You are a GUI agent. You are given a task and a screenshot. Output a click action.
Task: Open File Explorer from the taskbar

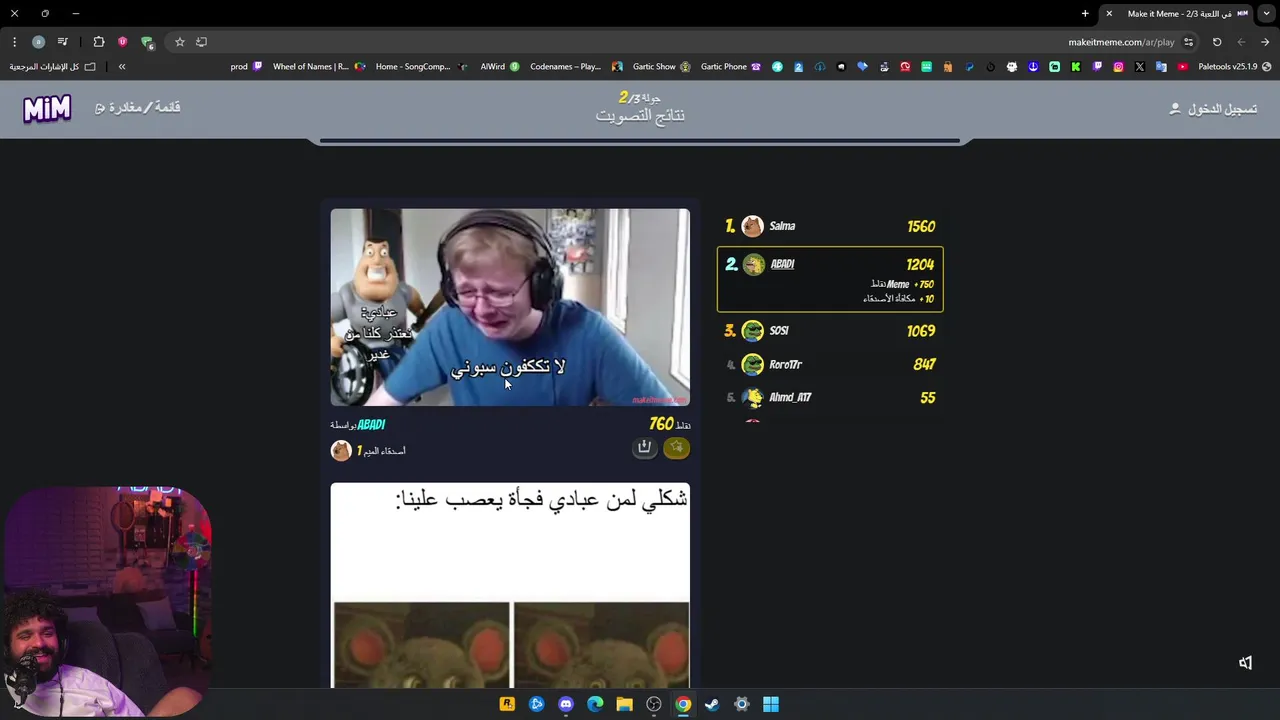pos(624,704)
